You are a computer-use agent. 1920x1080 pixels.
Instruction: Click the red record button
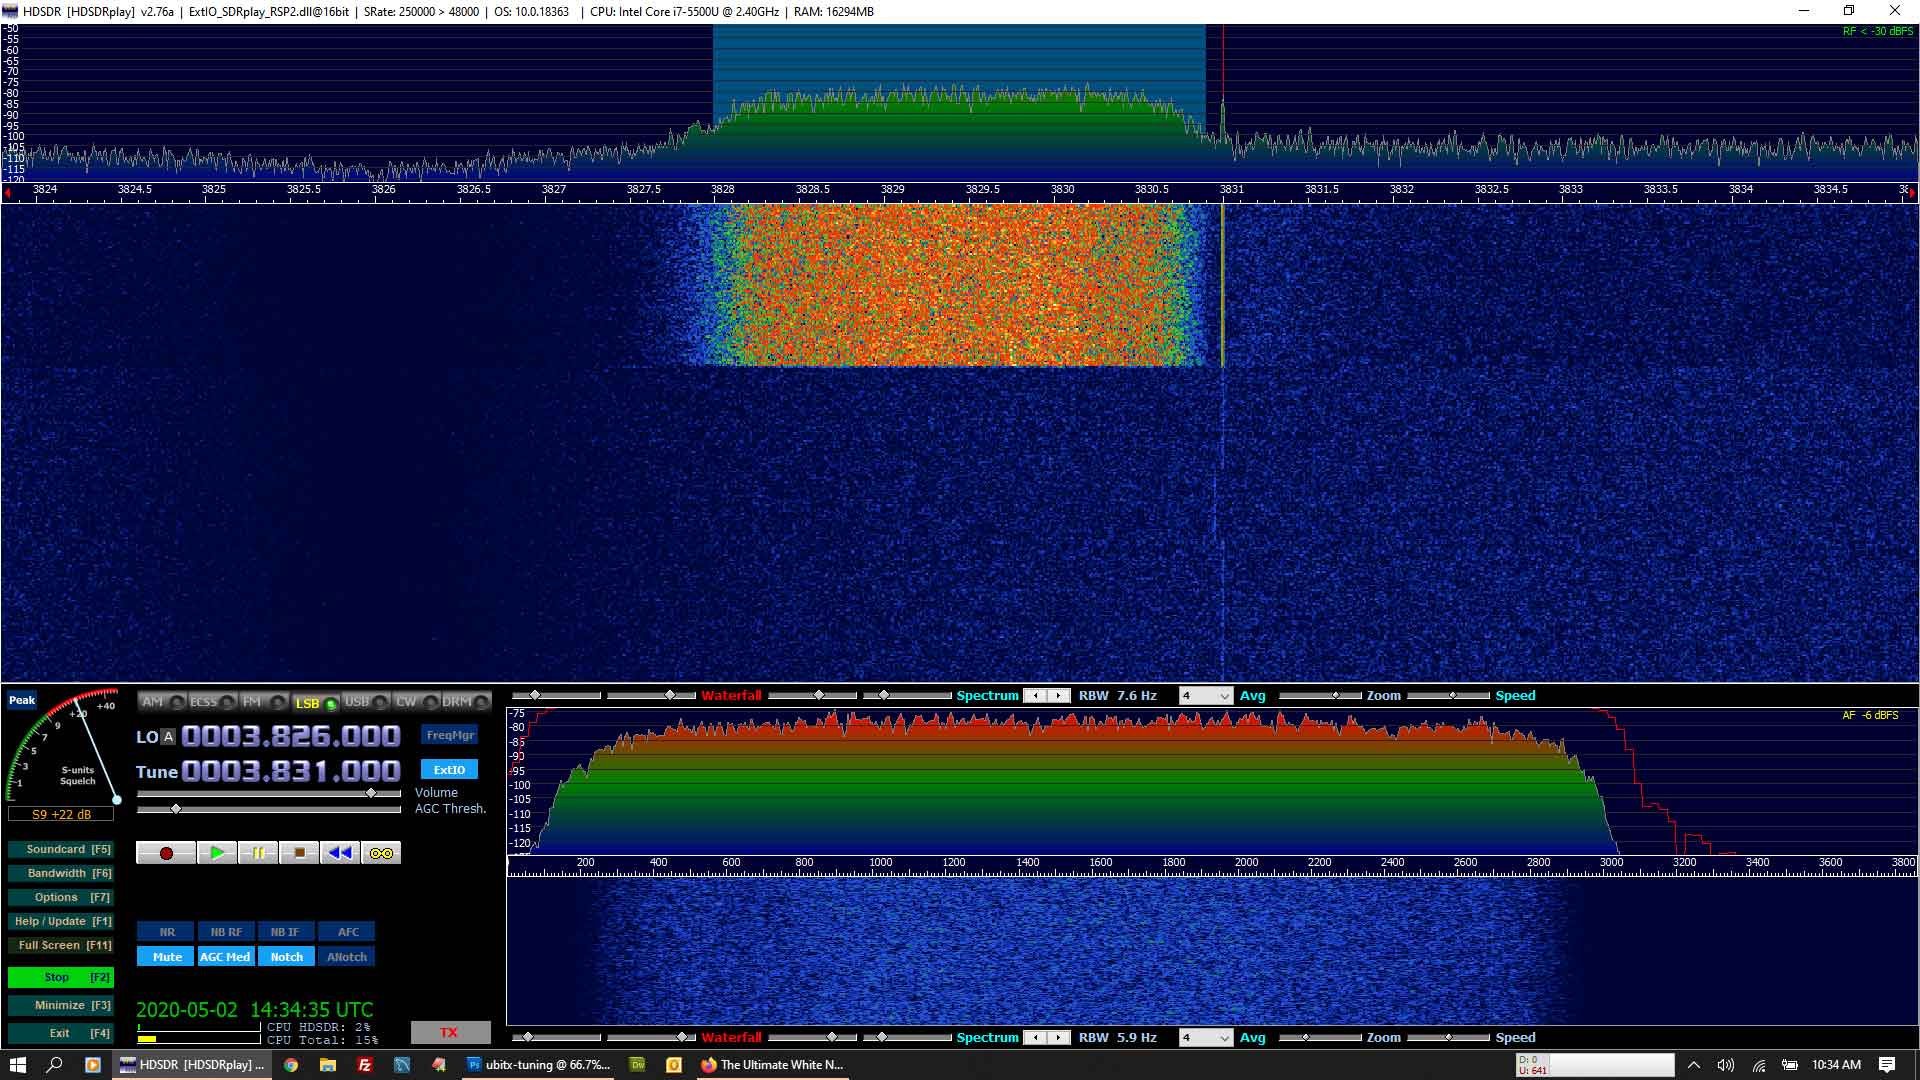166,853
